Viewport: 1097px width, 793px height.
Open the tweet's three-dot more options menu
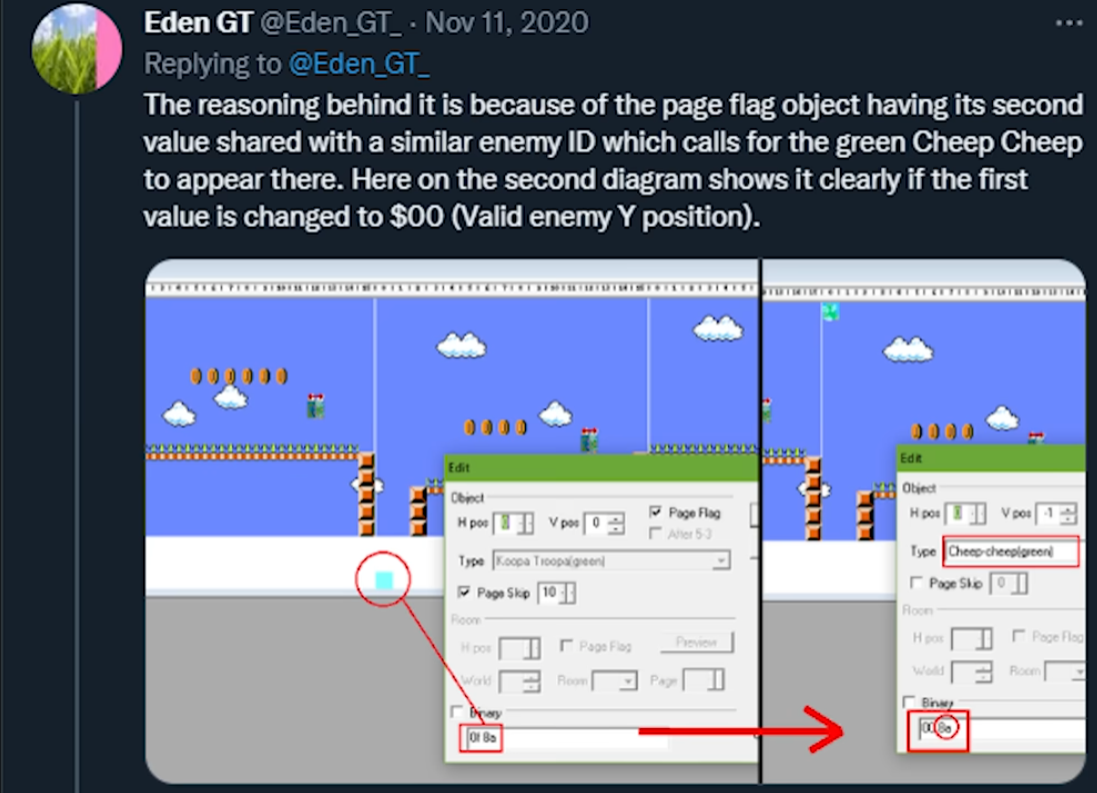[x=1068, y=23]
